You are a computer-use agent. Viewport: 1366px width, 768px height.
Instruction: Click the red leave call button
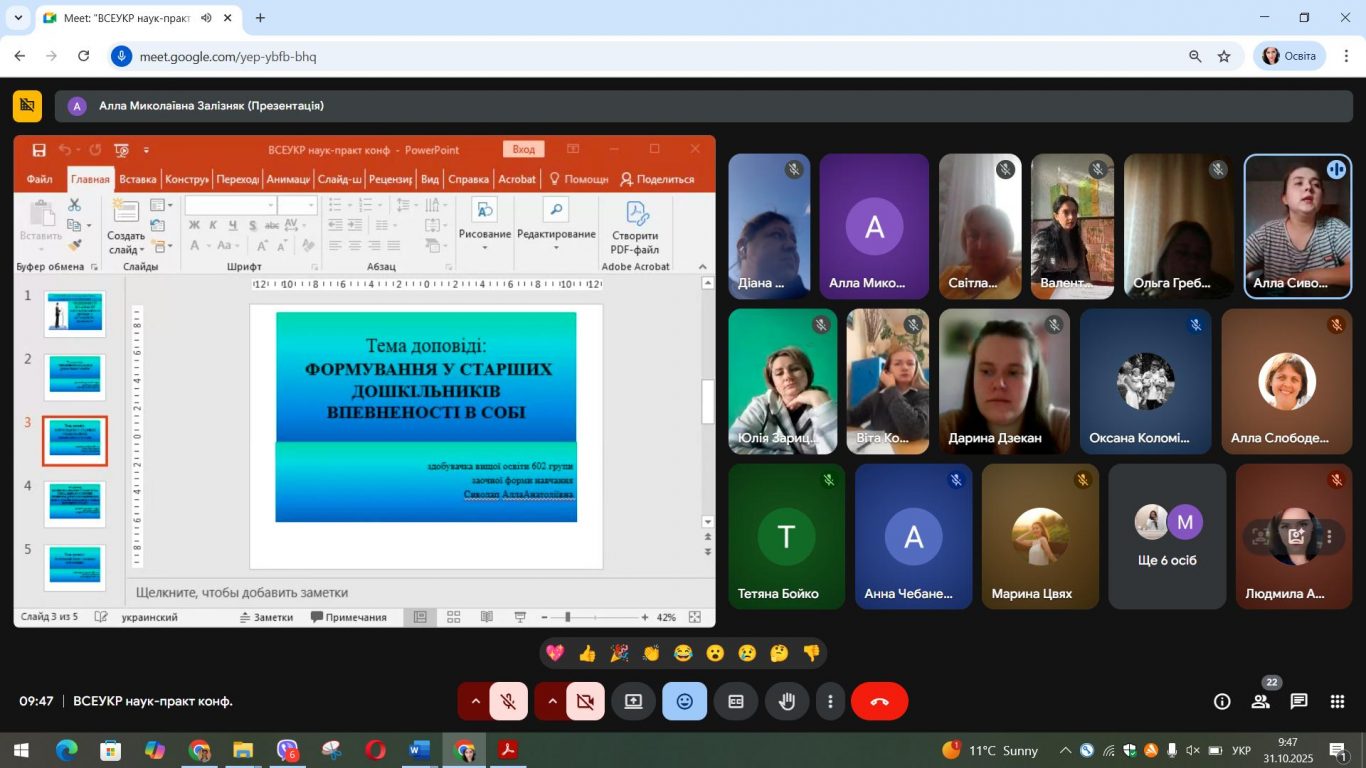click(x=879, y=701)
